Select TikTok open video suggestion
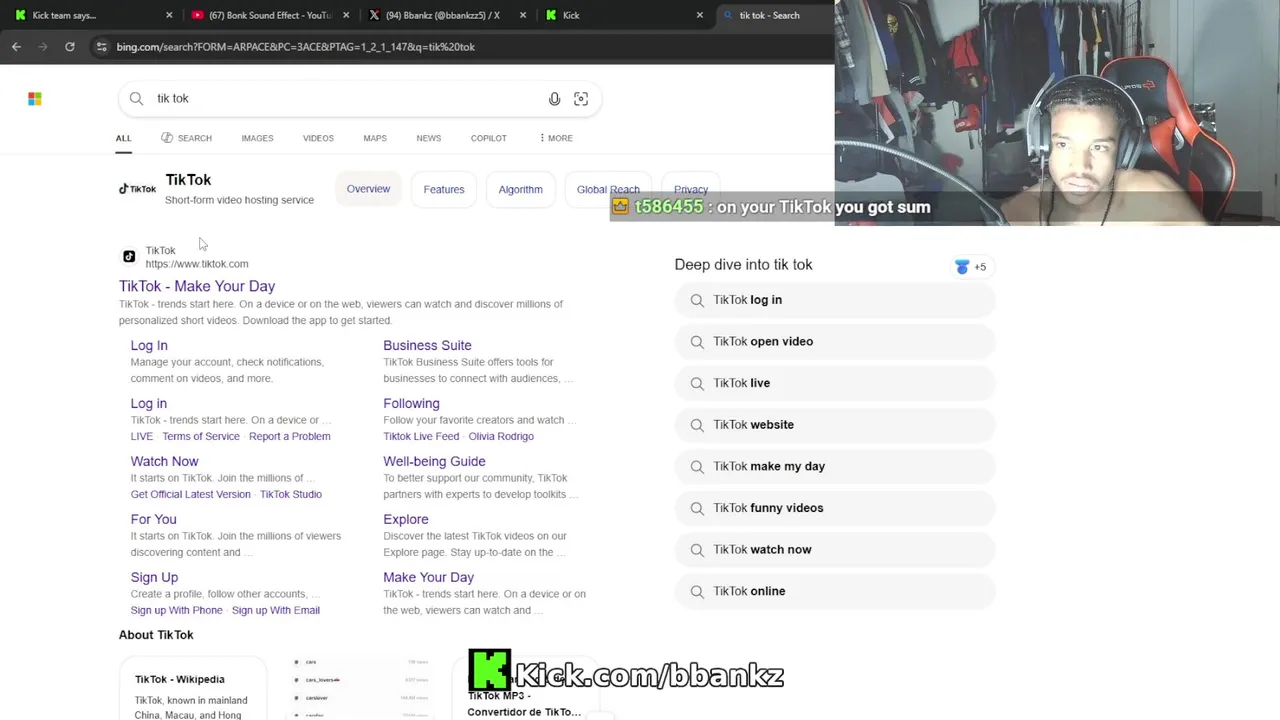The width and height of the screenshot is (1280, 720). point(835,342)
